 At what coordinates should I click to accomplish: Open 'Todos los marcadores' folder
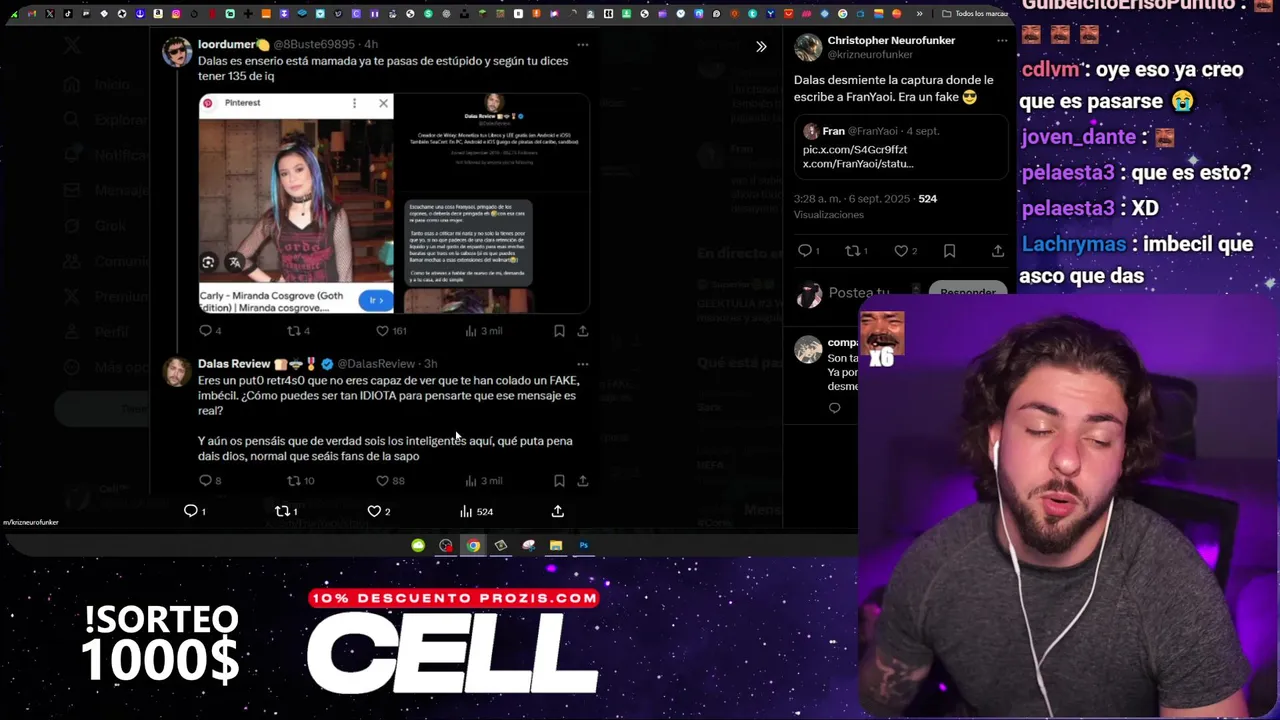[975, 14]
